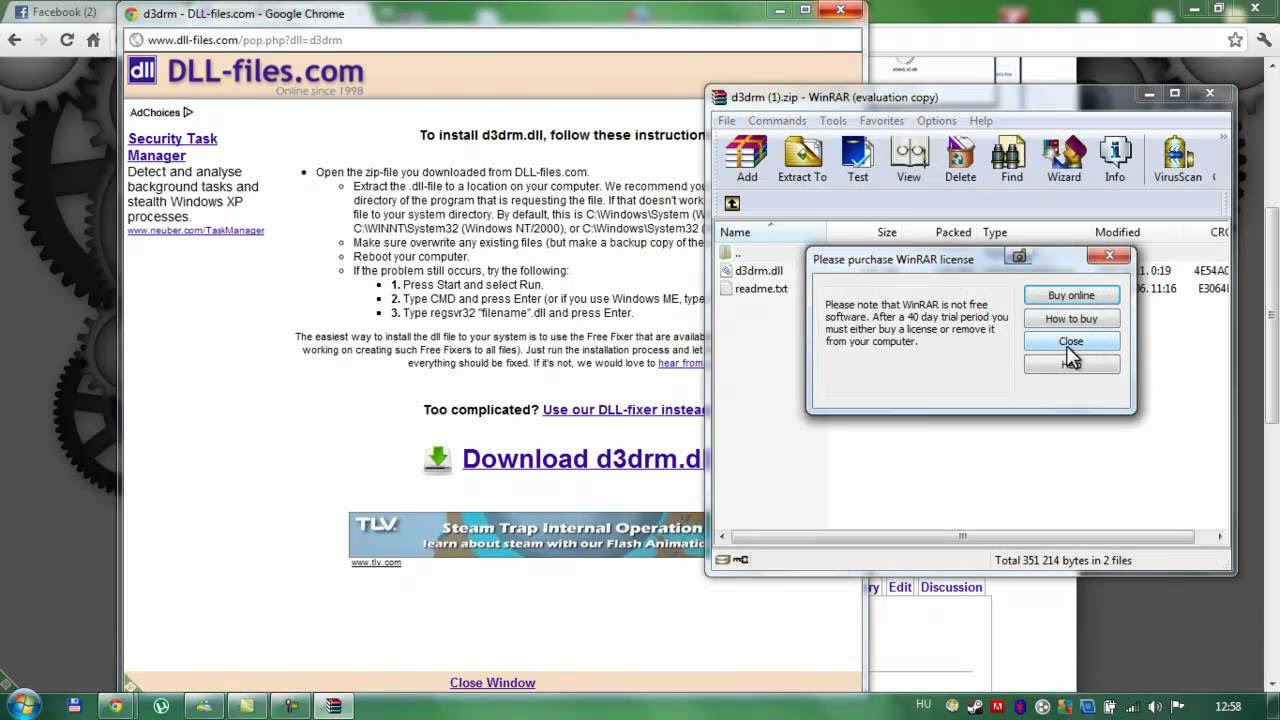1280x720 pixels.
Task: Open Find tool with binoculars icon
Action: coord(1012,159)
